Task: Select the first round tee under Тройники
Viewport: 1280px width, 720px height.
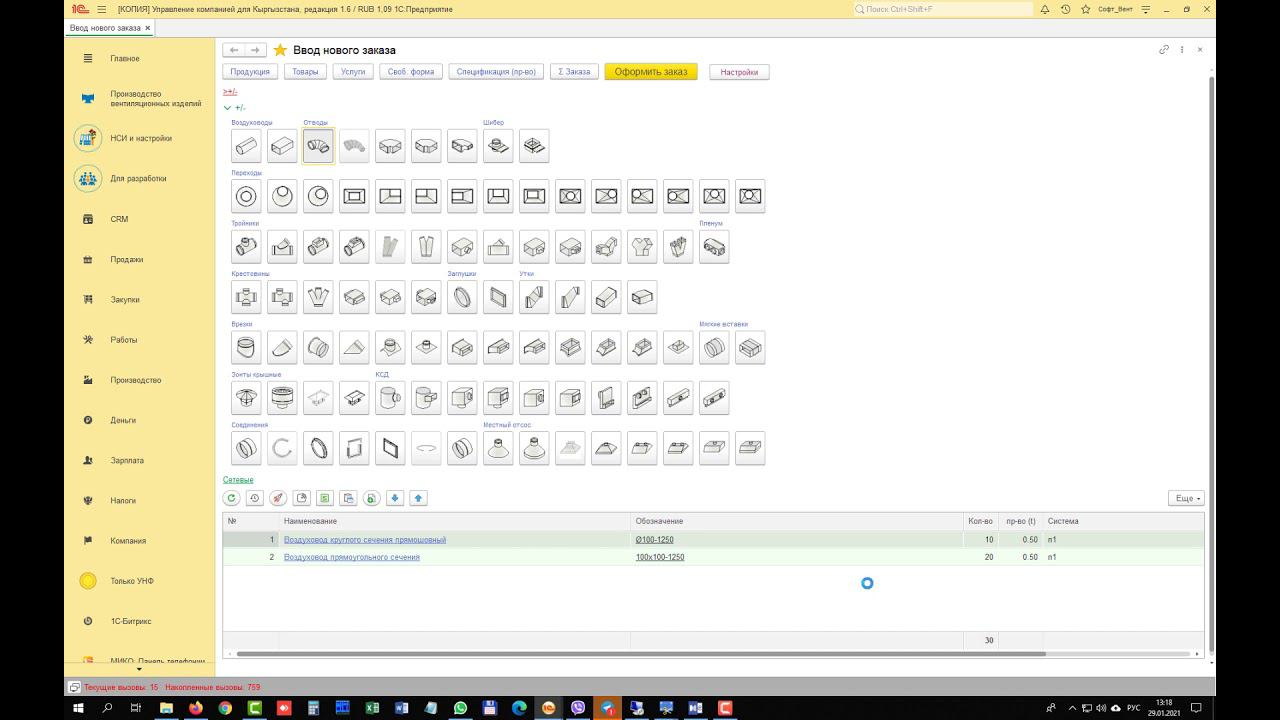Action: pyautogui.click(x=246, y=246)
